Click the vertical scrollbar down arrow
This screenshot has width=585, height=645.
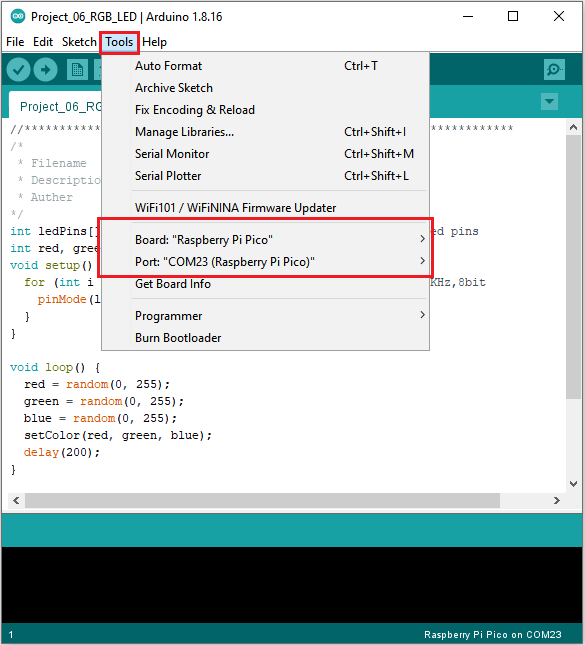point(573,484)
